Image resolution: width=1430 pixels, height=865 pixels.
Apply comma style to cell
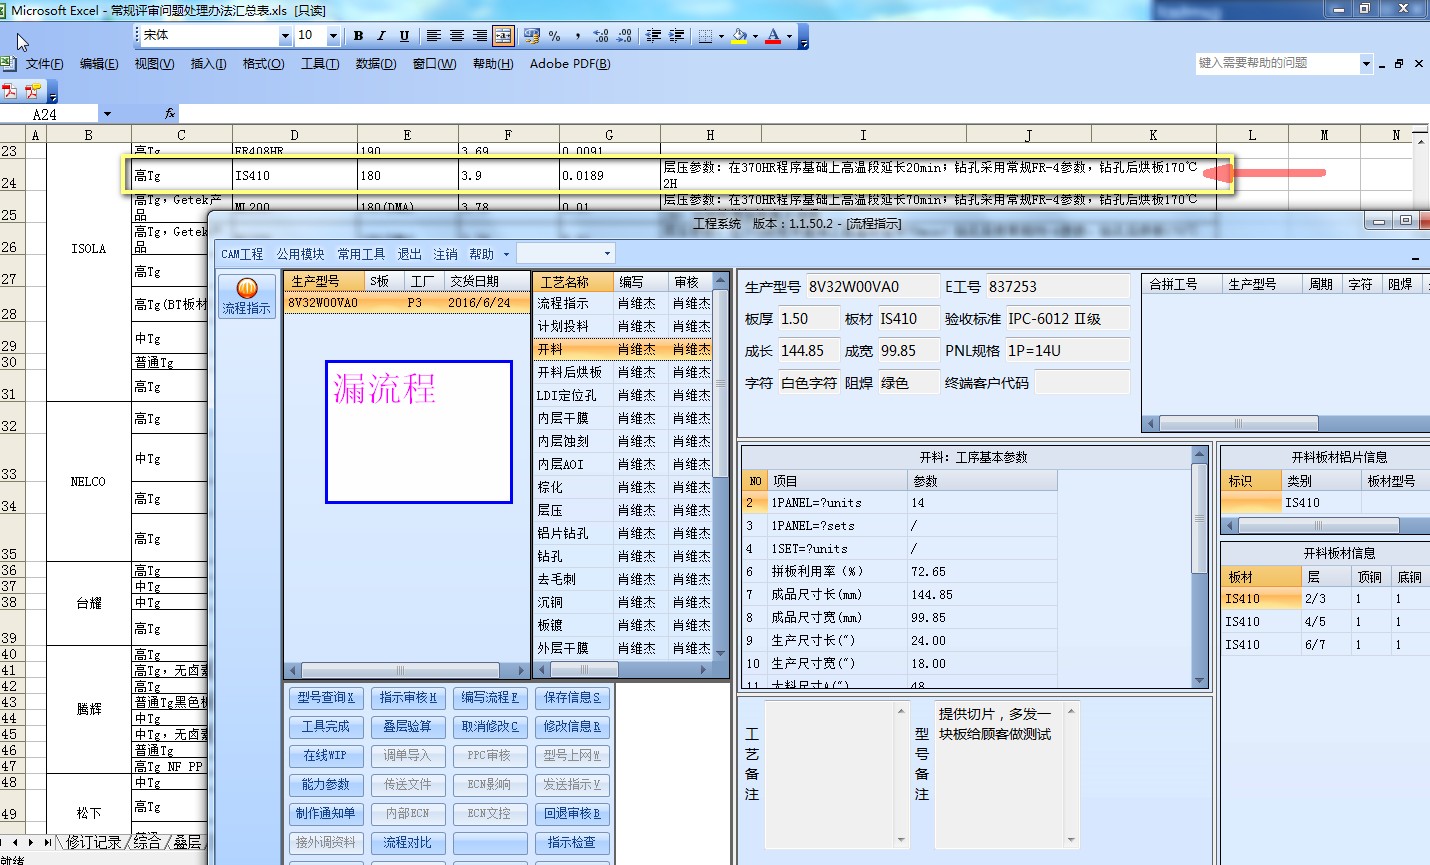click(x=578, y=36)
